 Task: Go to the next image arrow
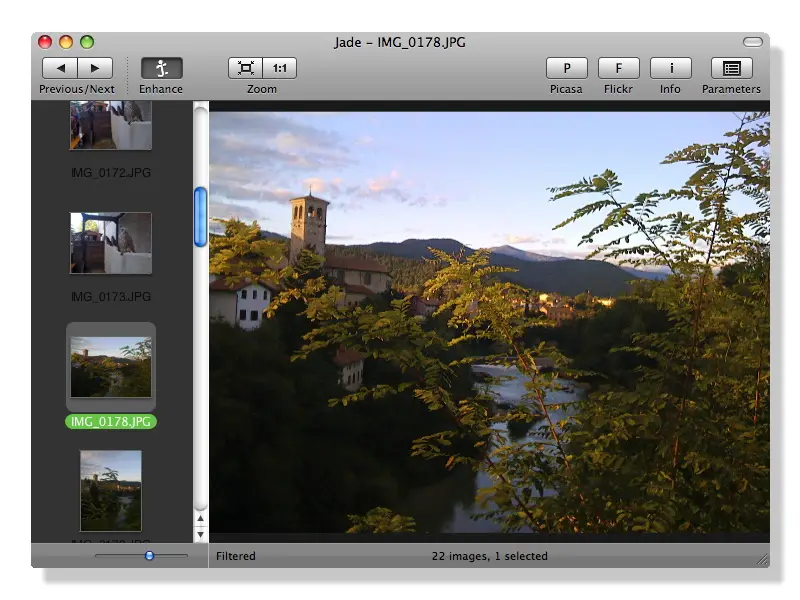tap(95, 68)
